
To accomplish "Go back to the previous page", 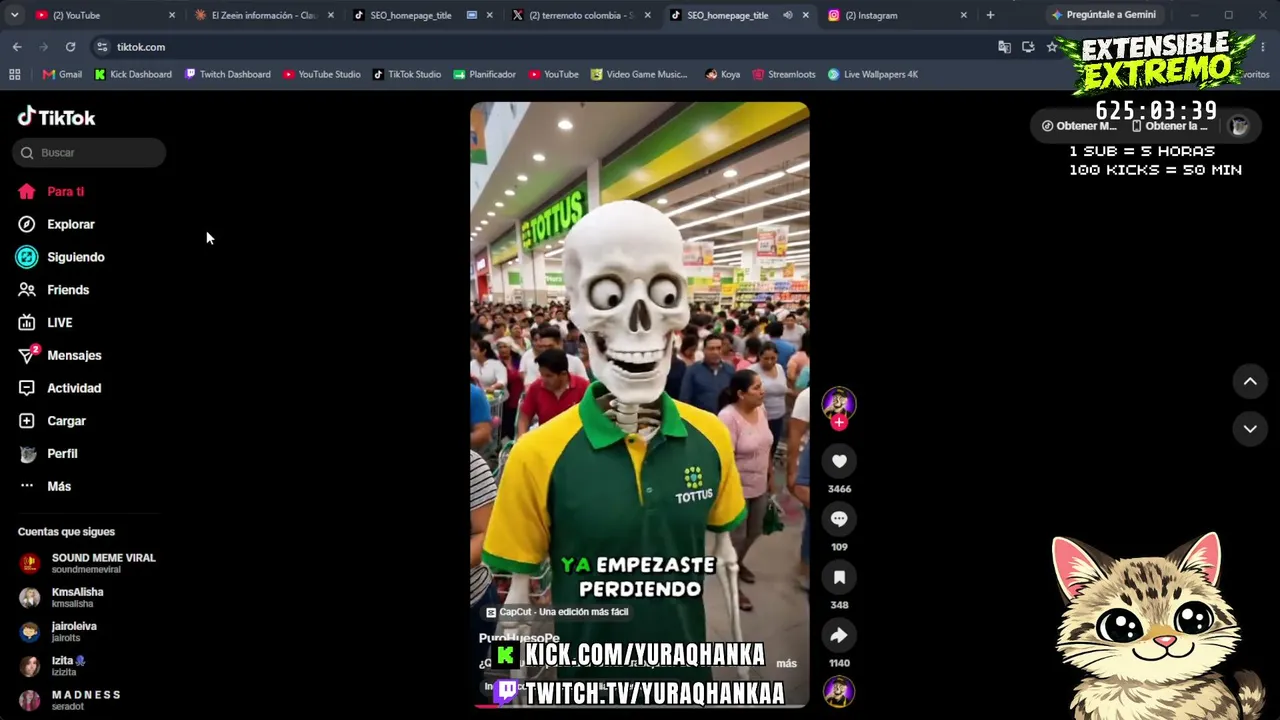I will tap(17, 47).
